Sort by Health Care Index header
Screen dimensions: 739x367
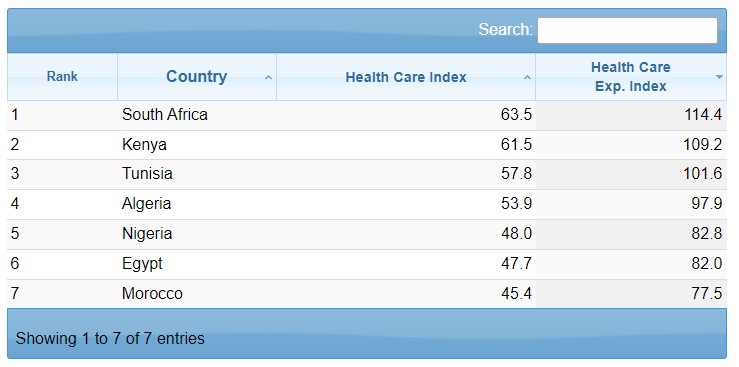coord(406,77)
